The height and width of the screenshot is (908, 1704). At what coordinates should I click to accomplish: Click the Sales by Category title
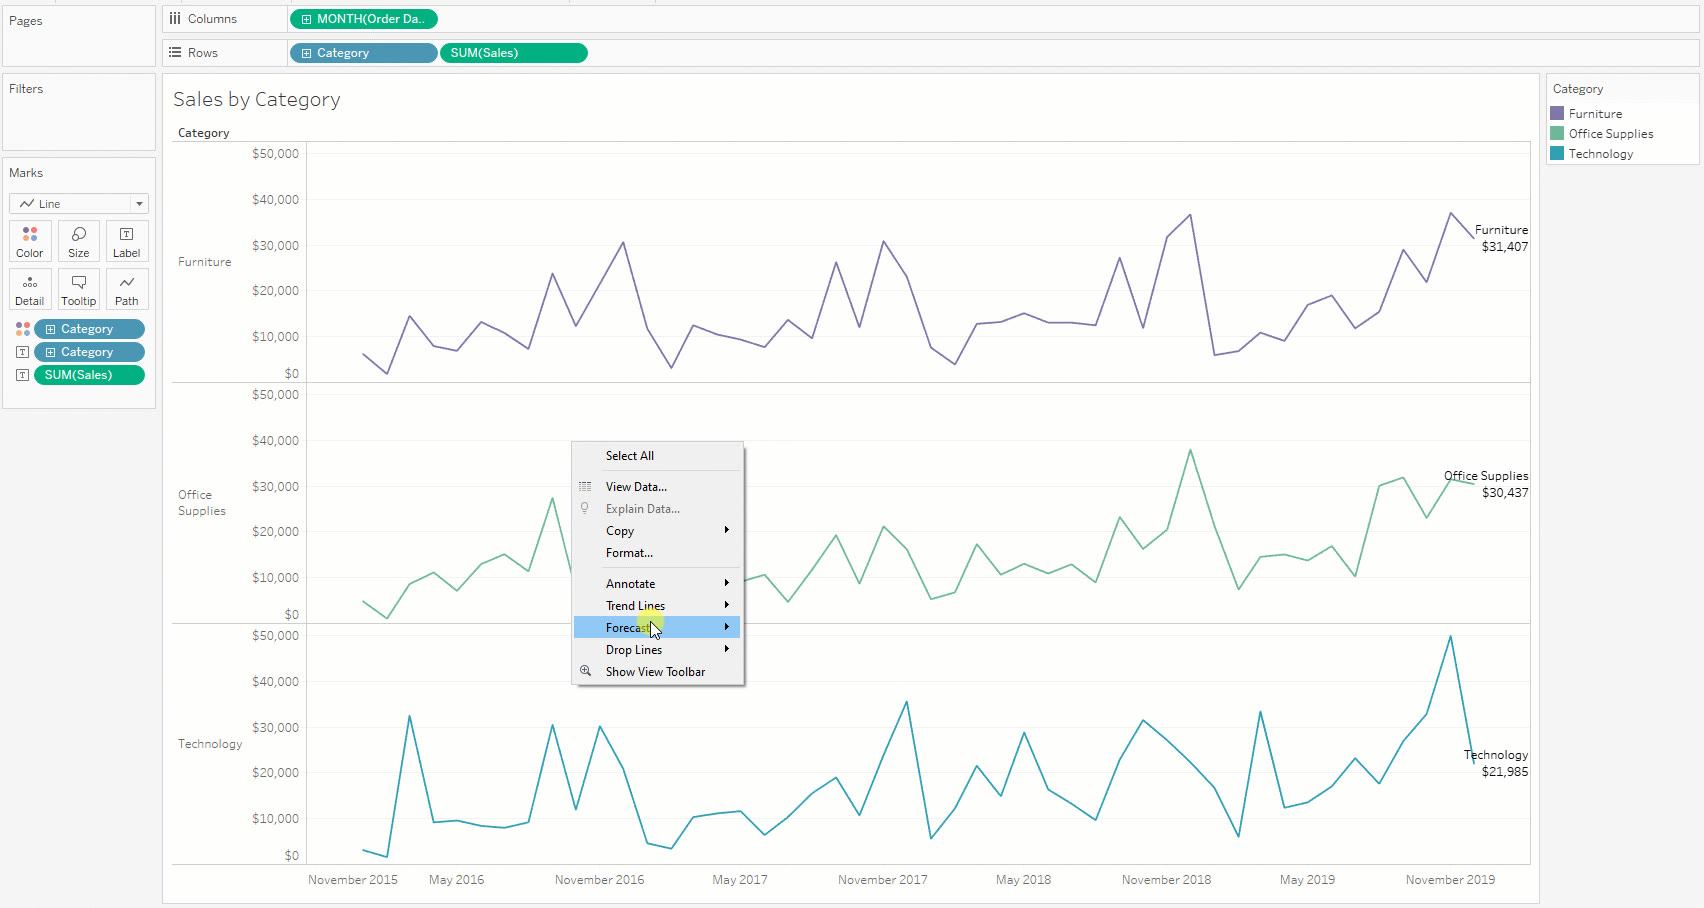coord(257,99)
